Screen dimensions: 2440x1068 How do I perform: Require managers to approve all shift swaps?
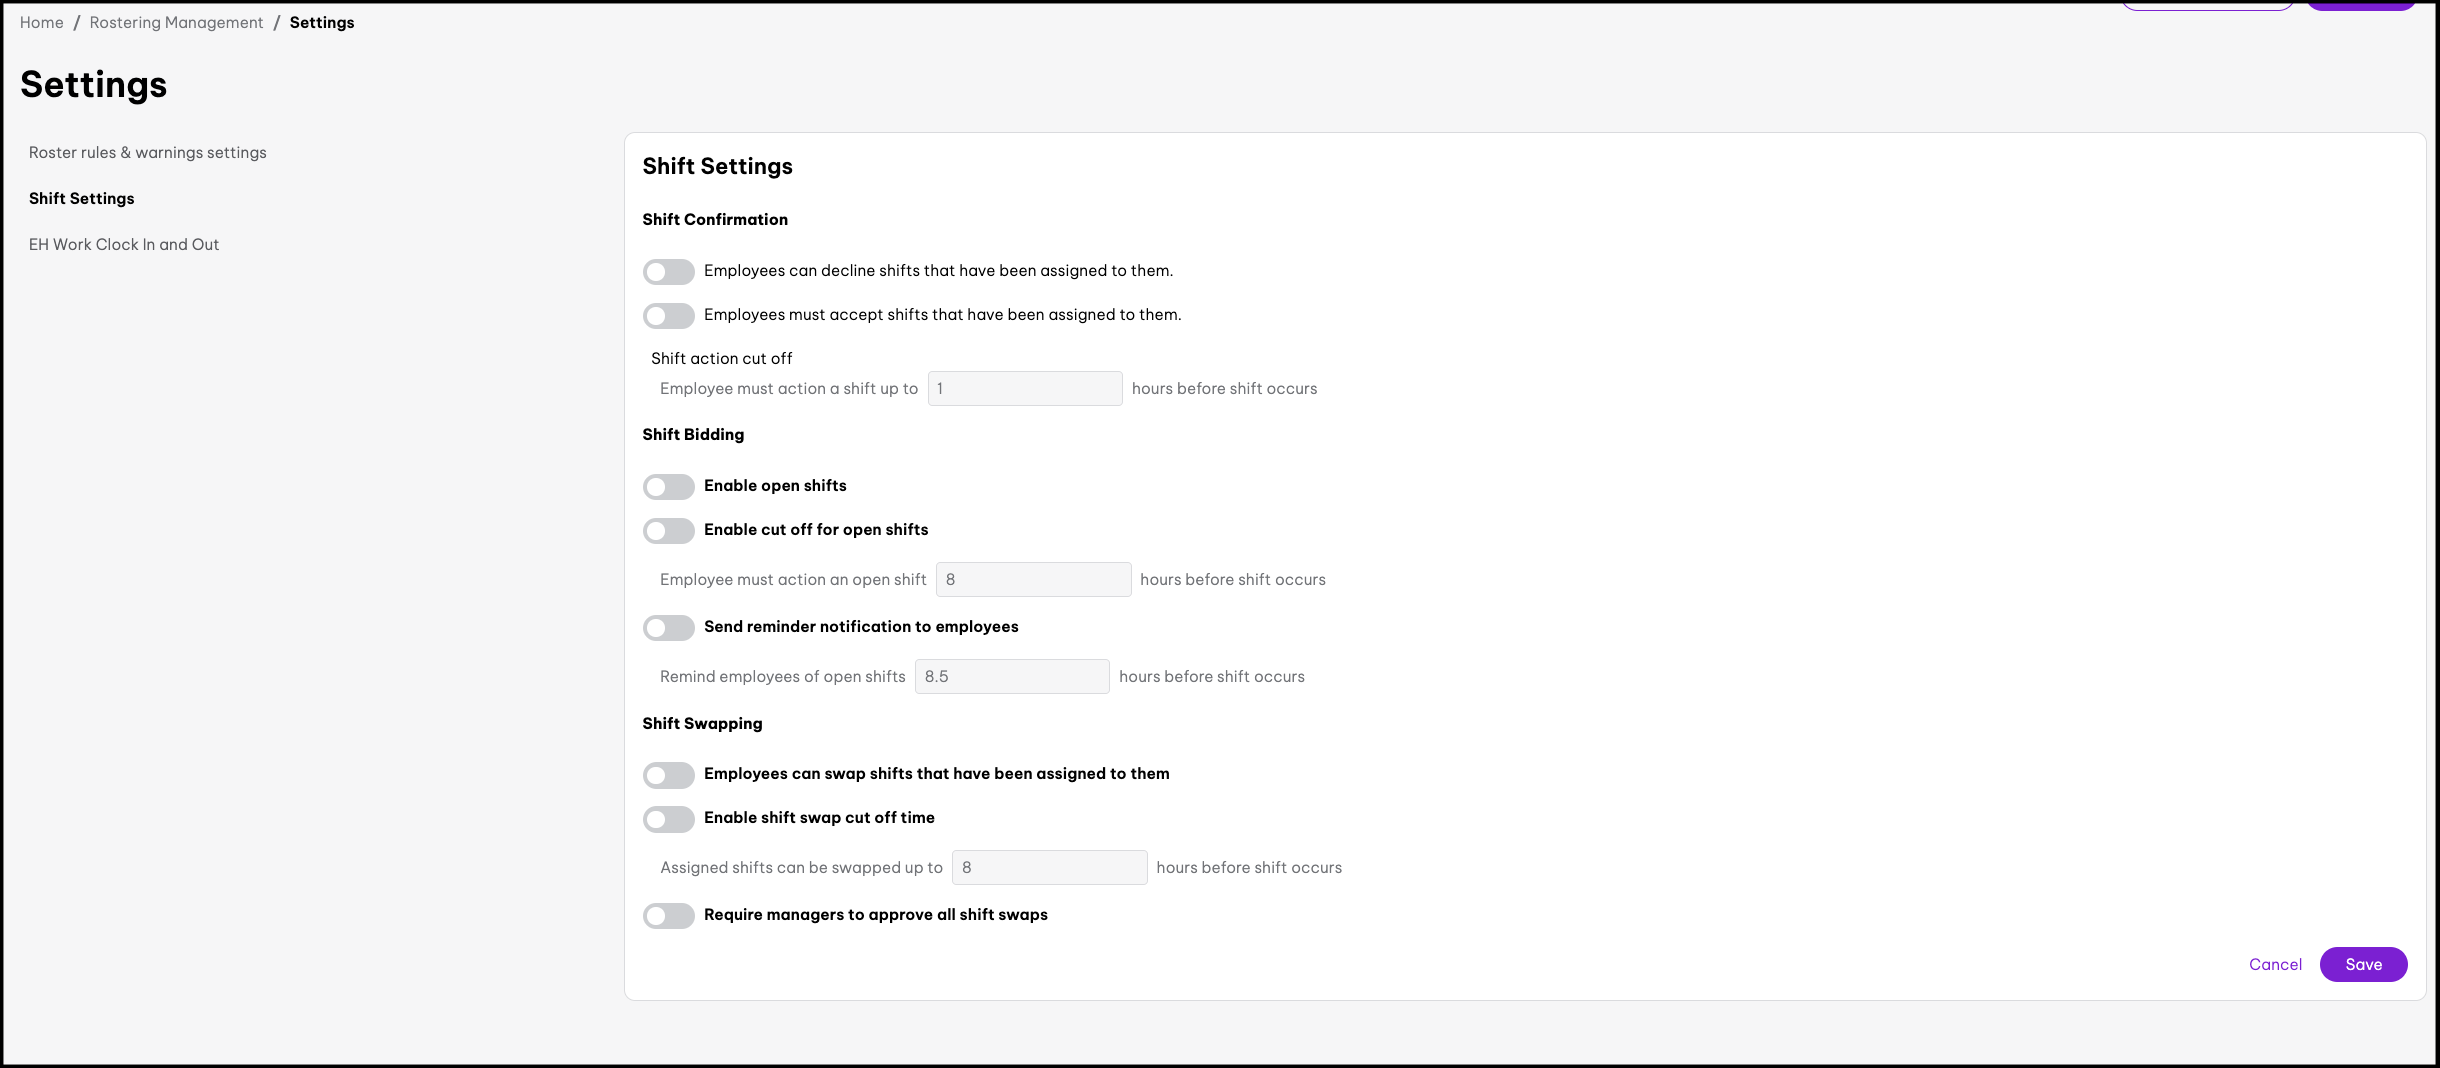(668, 916)
